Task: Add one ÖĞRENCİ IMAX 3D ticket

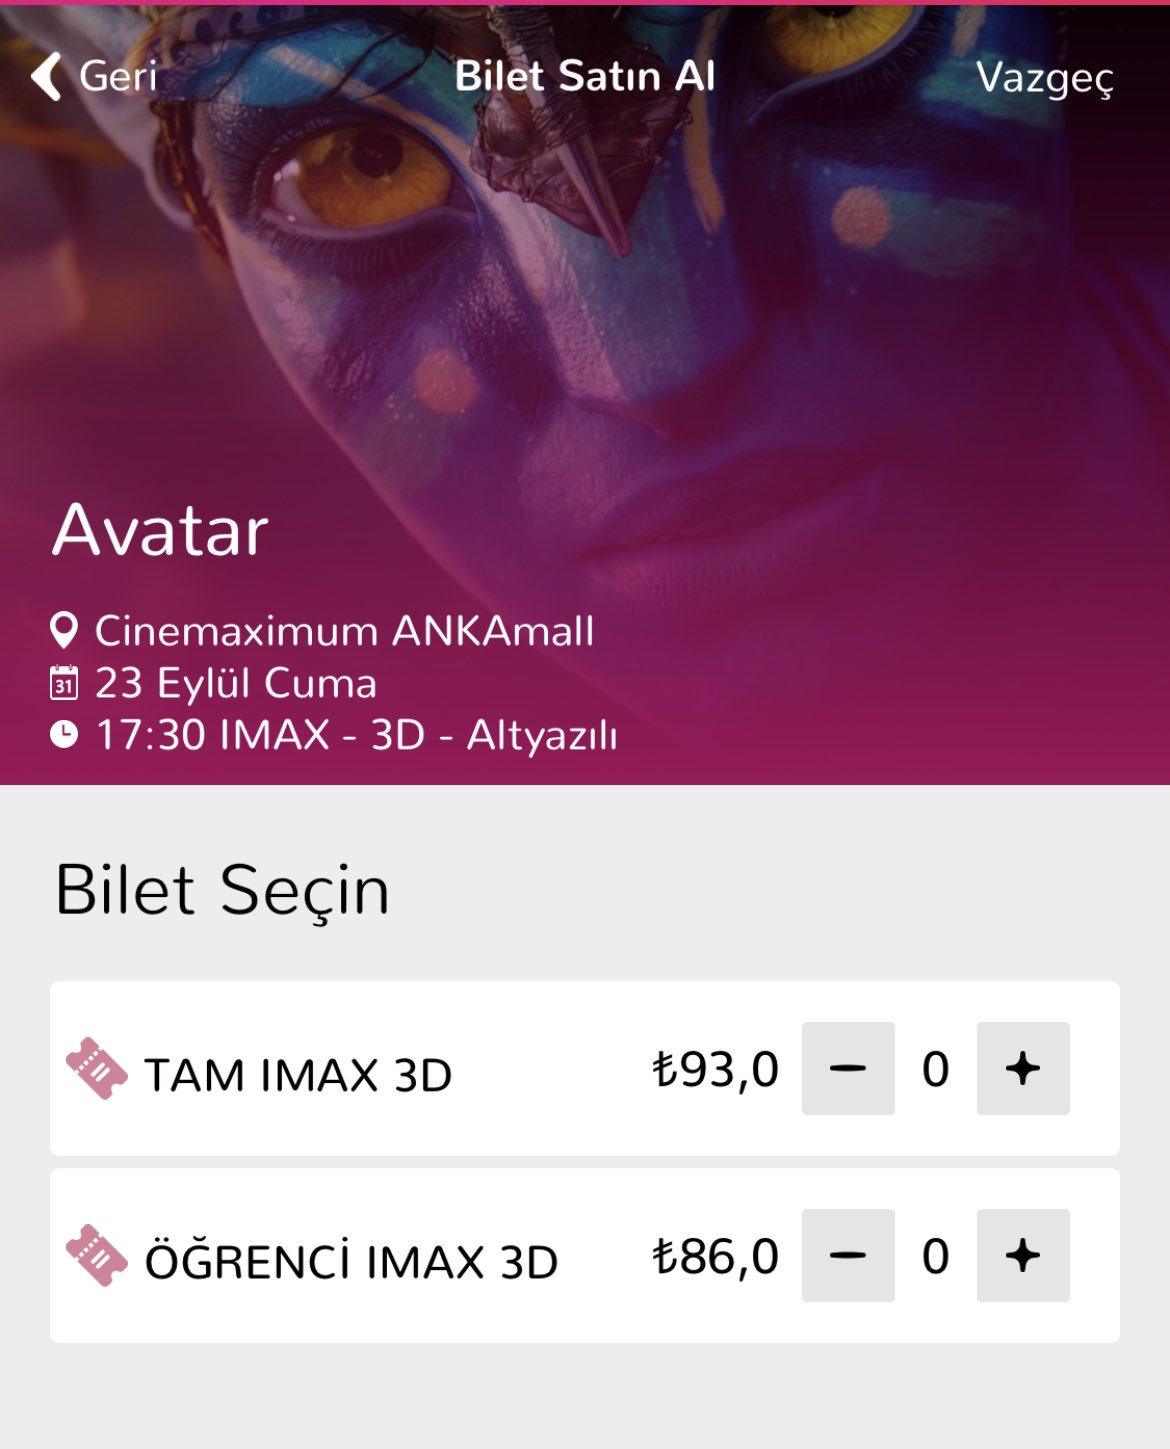Action: point(1023,1255)
